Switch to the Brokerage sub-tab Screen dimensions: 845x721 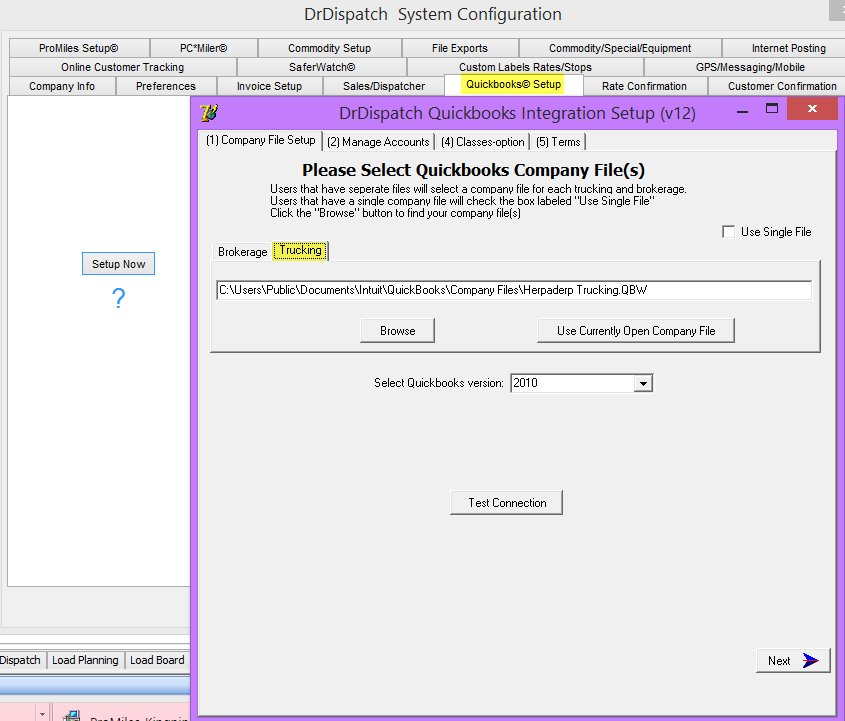pos(243,252)
